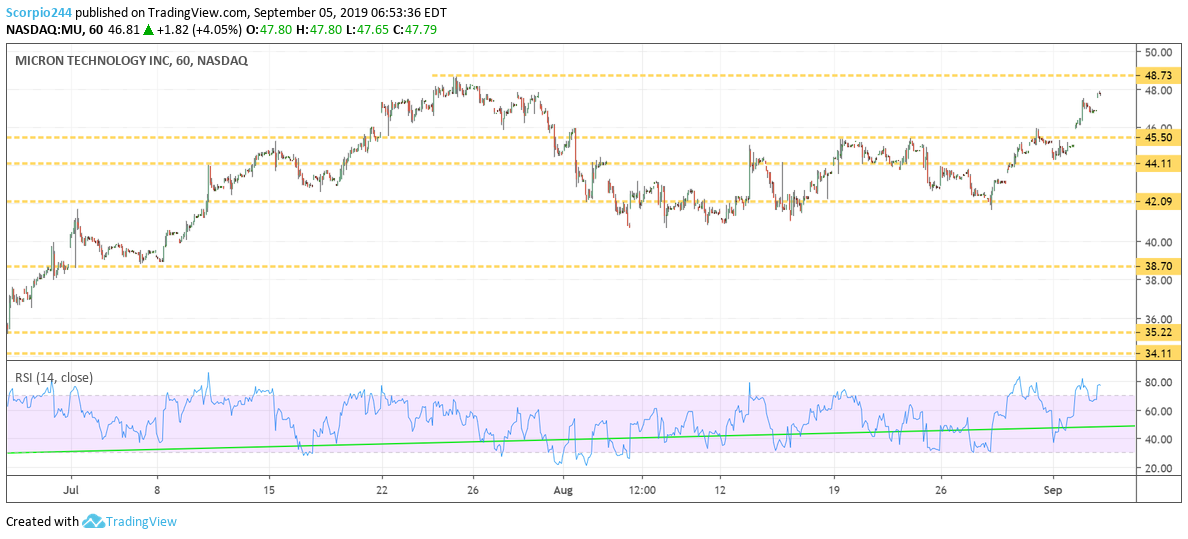The width and height of the screenshot is (1188, 539).
Task: Click the TradingView cloud logo icon
Action: pyautogui.click(x=92, y=522)
